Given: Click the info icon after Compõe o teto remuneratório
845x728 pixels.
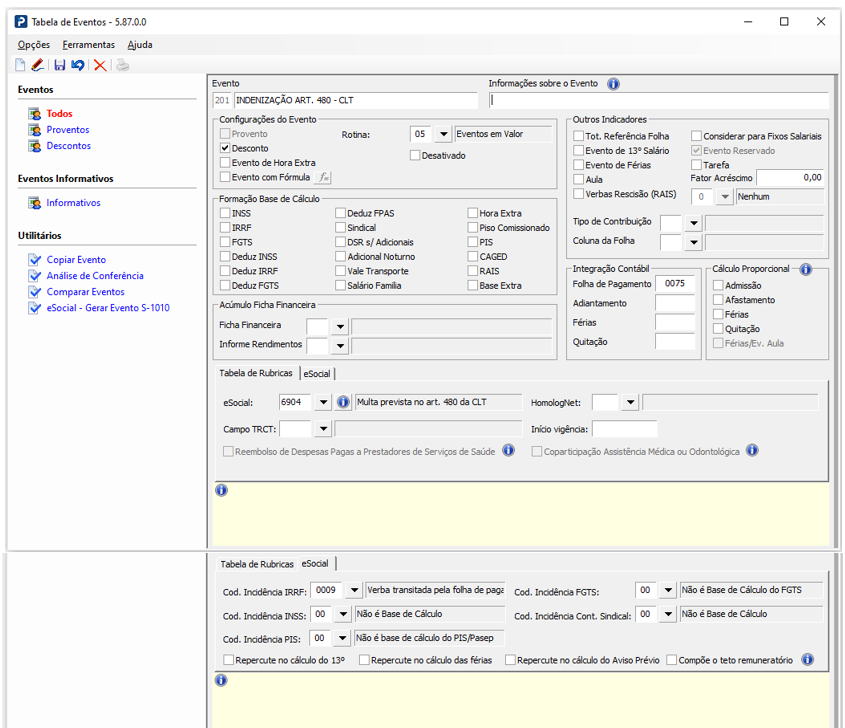Looking at the screenshot, I should pyautogui.click(x=807, y=659).
